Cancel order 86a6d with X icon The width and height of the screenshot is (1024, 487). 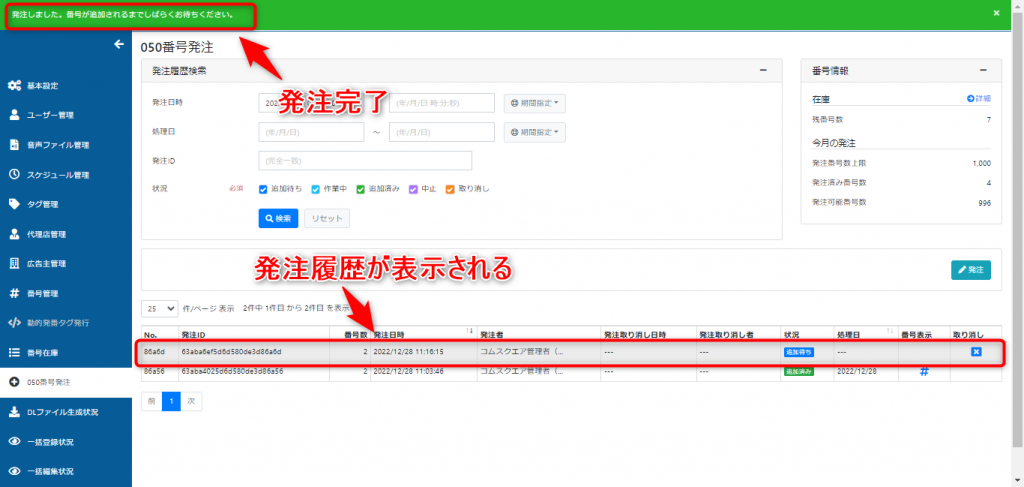click(x=976, y=352)
